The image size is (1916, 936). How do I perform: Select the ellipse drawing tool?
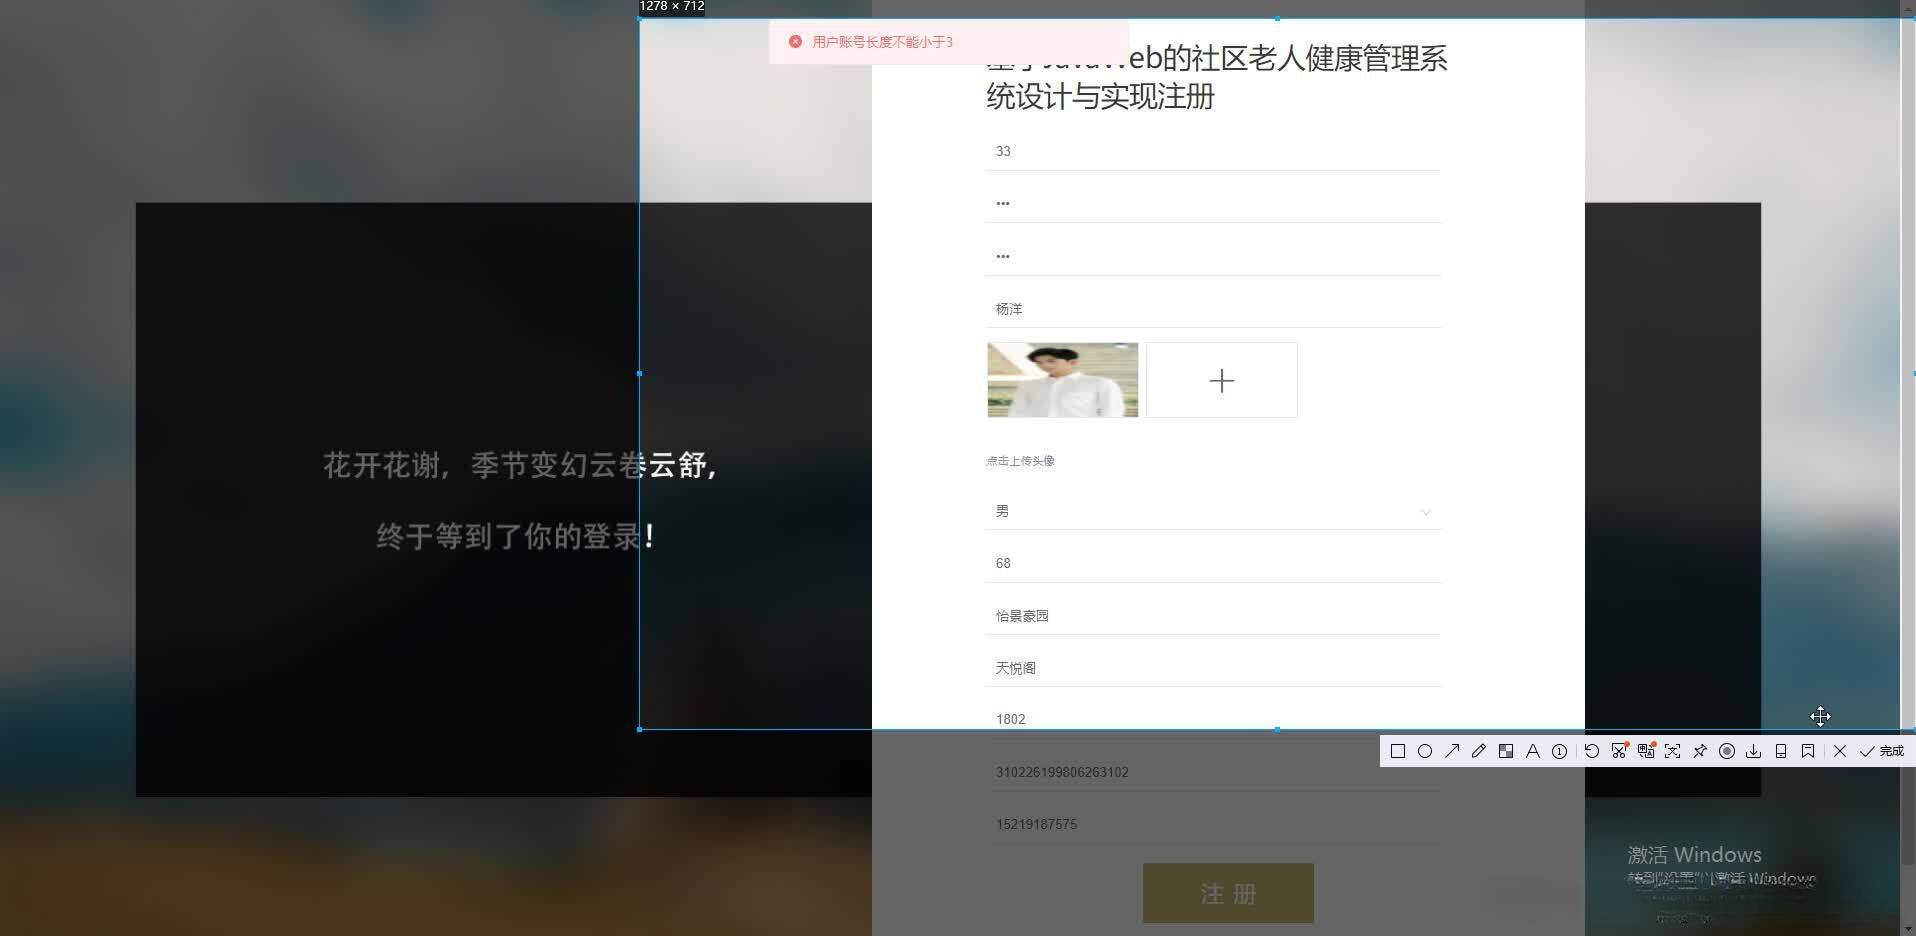click(x=1425, y=750)
